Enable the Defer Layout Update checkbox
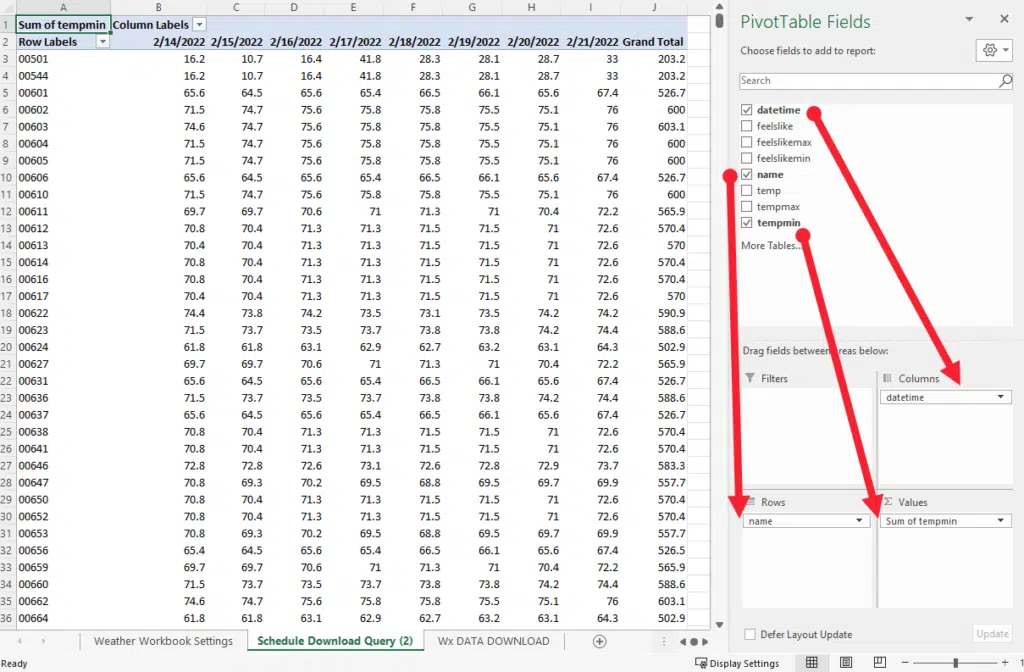Screen dimensions: 1024x672 pyautogui.click(x=750, y=634)
